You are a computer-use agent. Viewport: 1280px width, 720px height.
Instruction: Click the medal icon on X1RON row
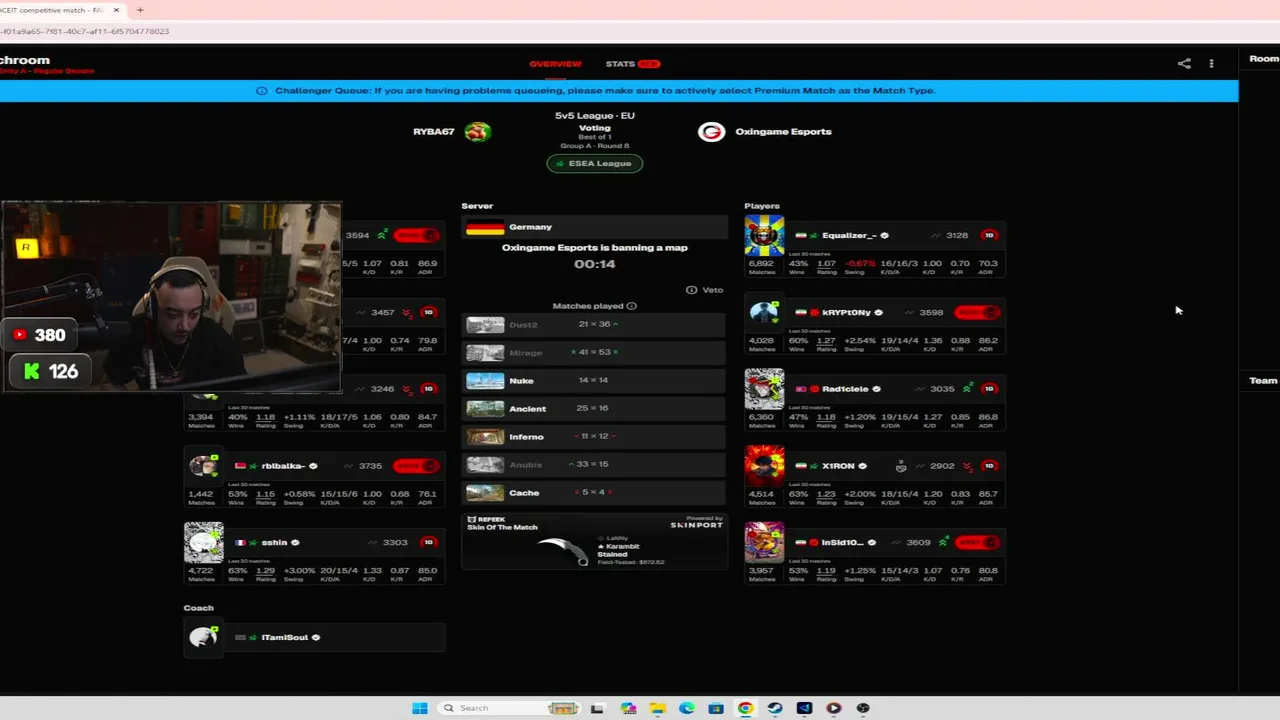click(x=901, y=466)
